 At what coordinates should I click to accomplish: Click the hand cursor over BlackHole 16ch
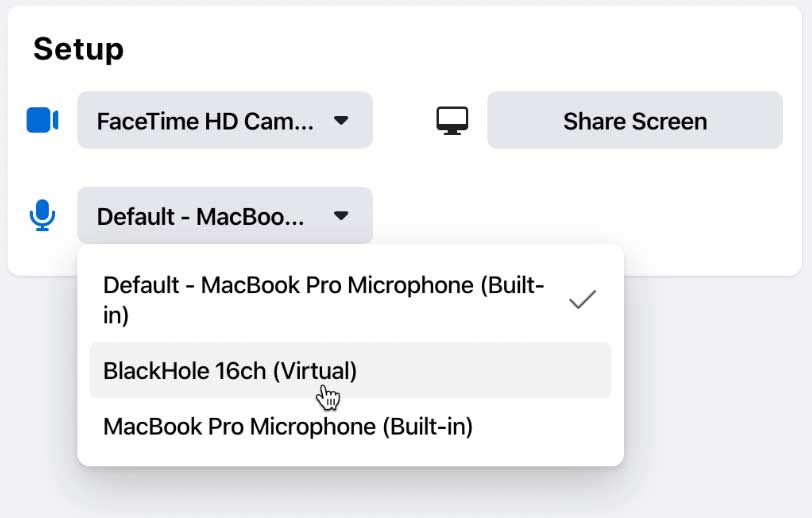pos(327,397)
